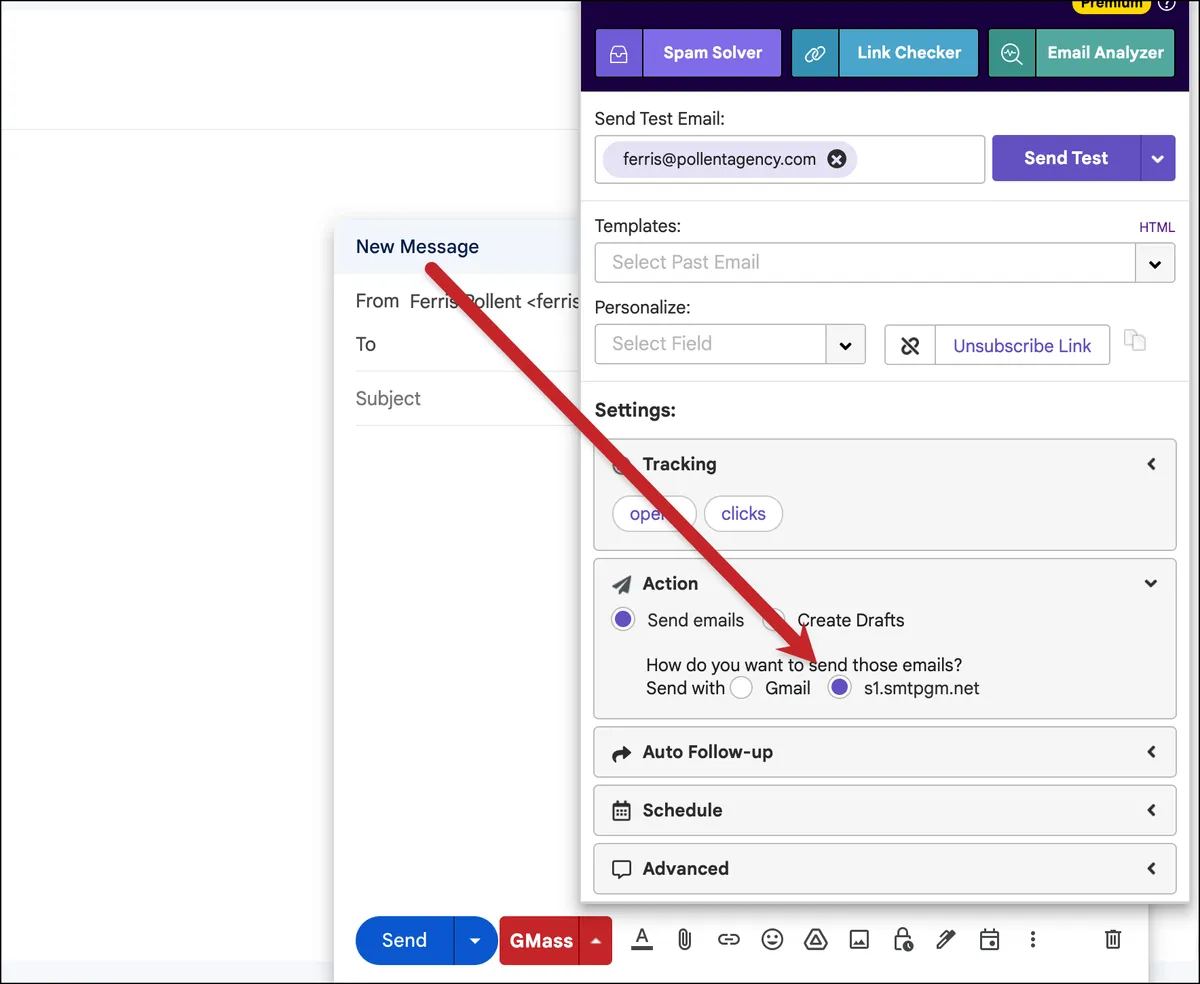Click the To recipients field
The width and height of the screenshot is (1200, 984).
468,344
